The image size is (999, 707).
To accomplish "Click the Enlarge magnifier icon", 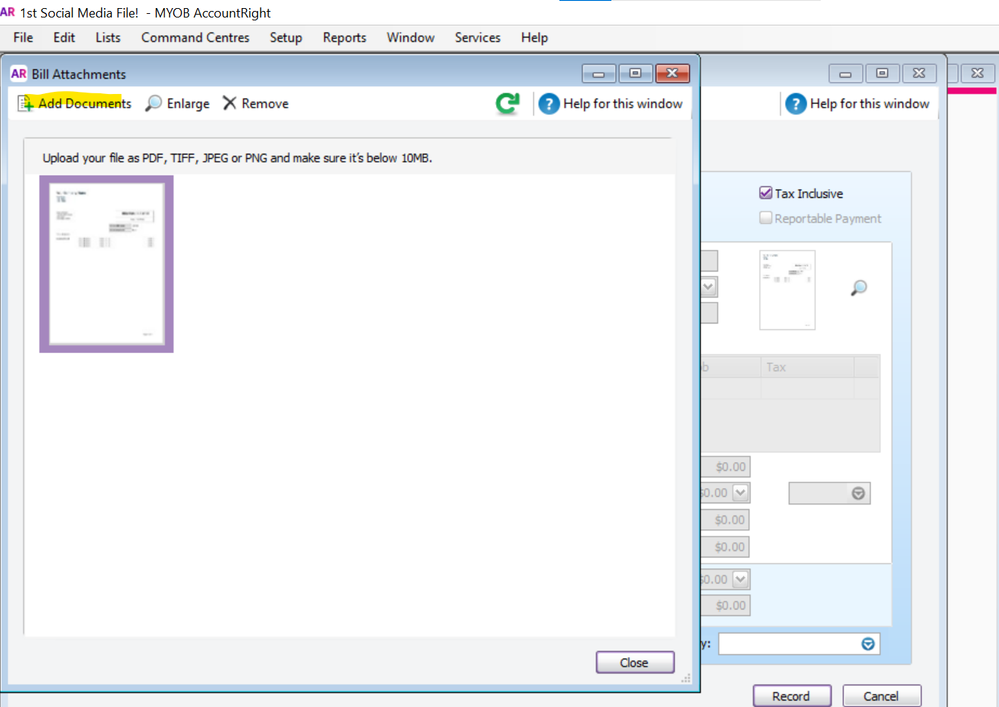I will [x=154, y=104].
